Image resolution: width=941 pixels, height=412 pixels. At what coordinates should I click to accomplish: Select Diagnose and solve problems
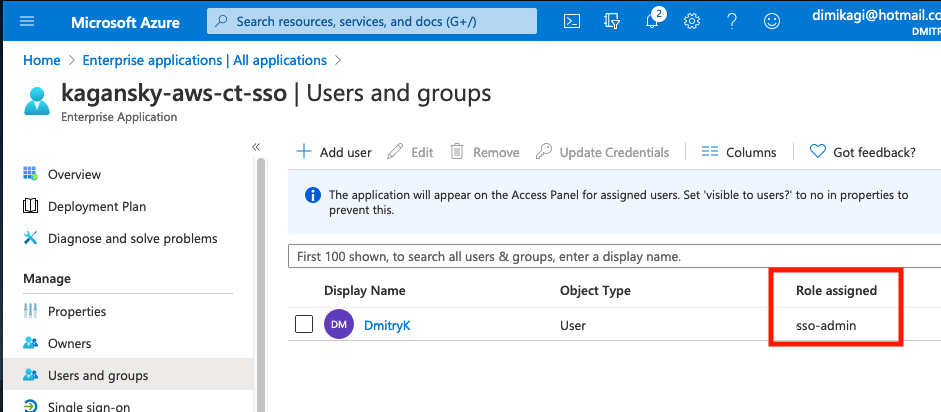[132, 238]
